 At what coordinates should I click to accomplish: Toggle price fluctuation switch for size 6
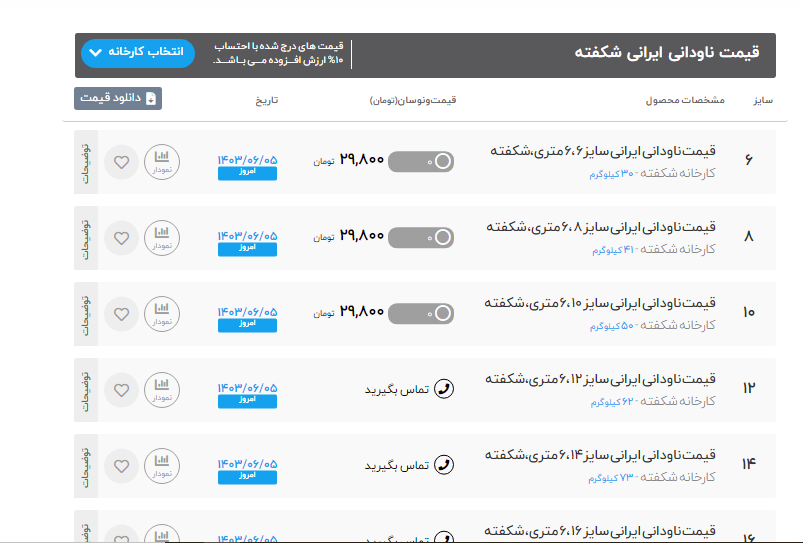(421, 161)
